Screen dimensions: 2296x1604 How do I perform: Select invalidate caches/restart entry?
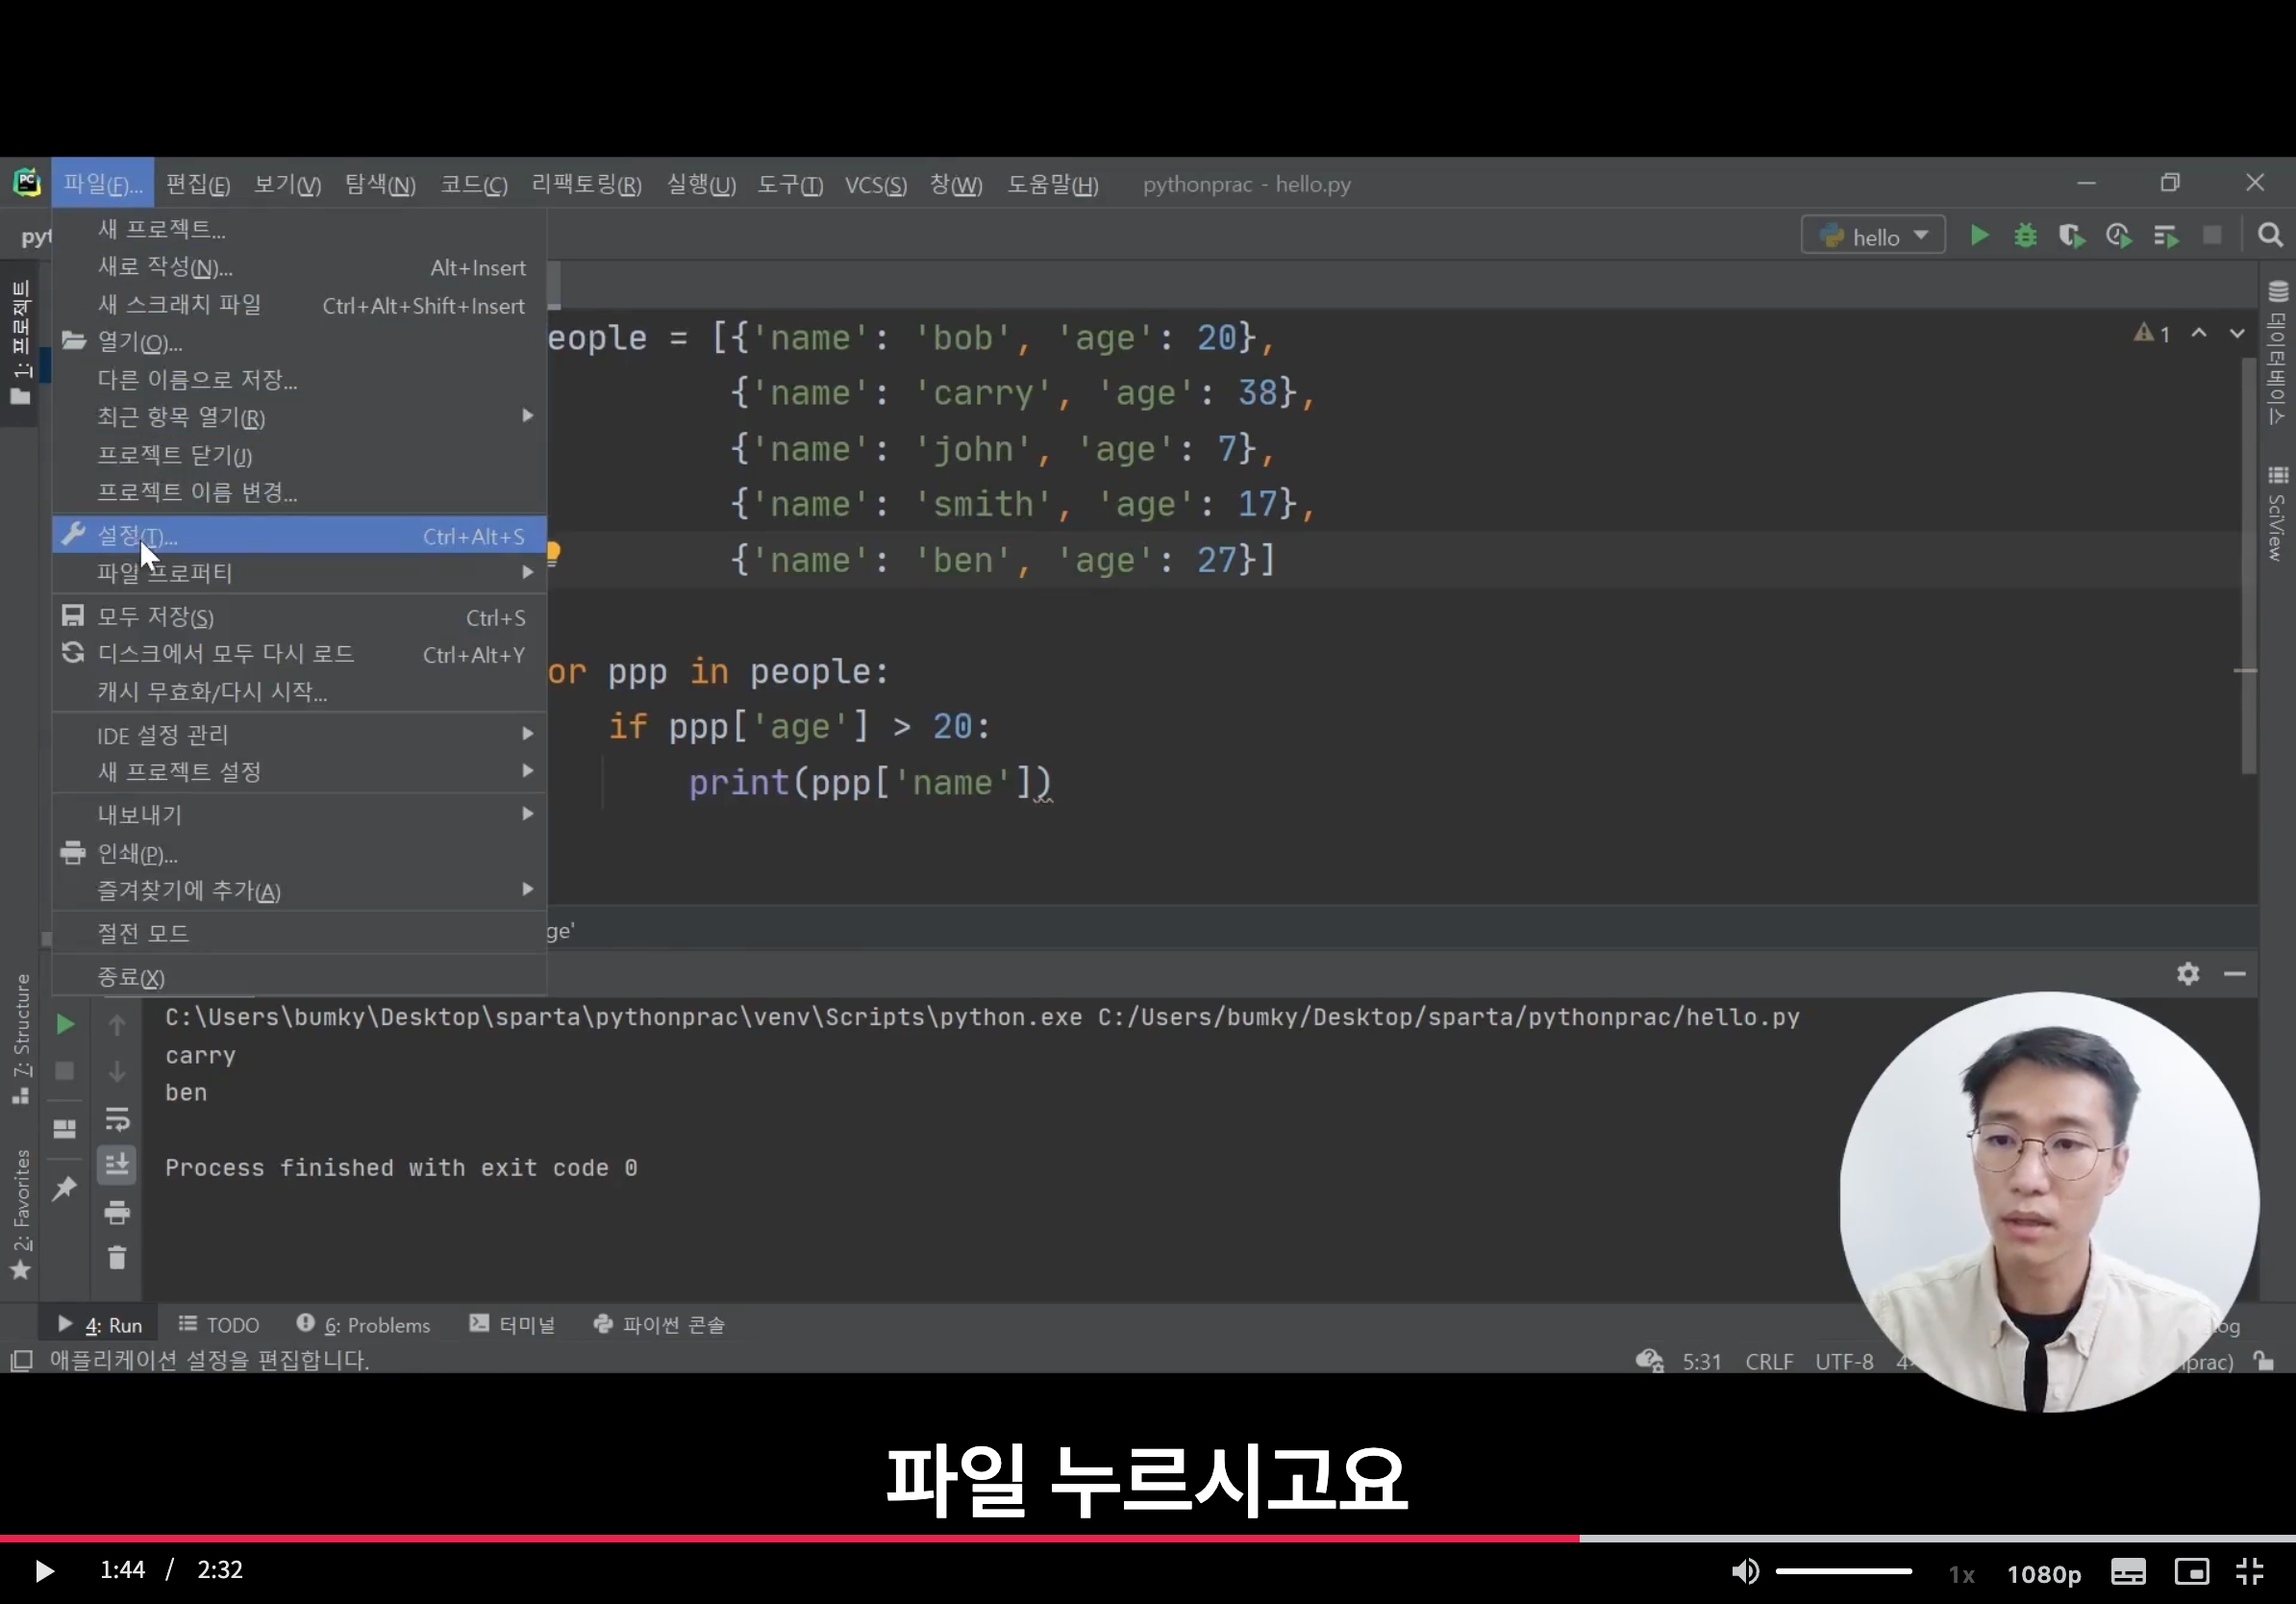(x=299, y=692)
